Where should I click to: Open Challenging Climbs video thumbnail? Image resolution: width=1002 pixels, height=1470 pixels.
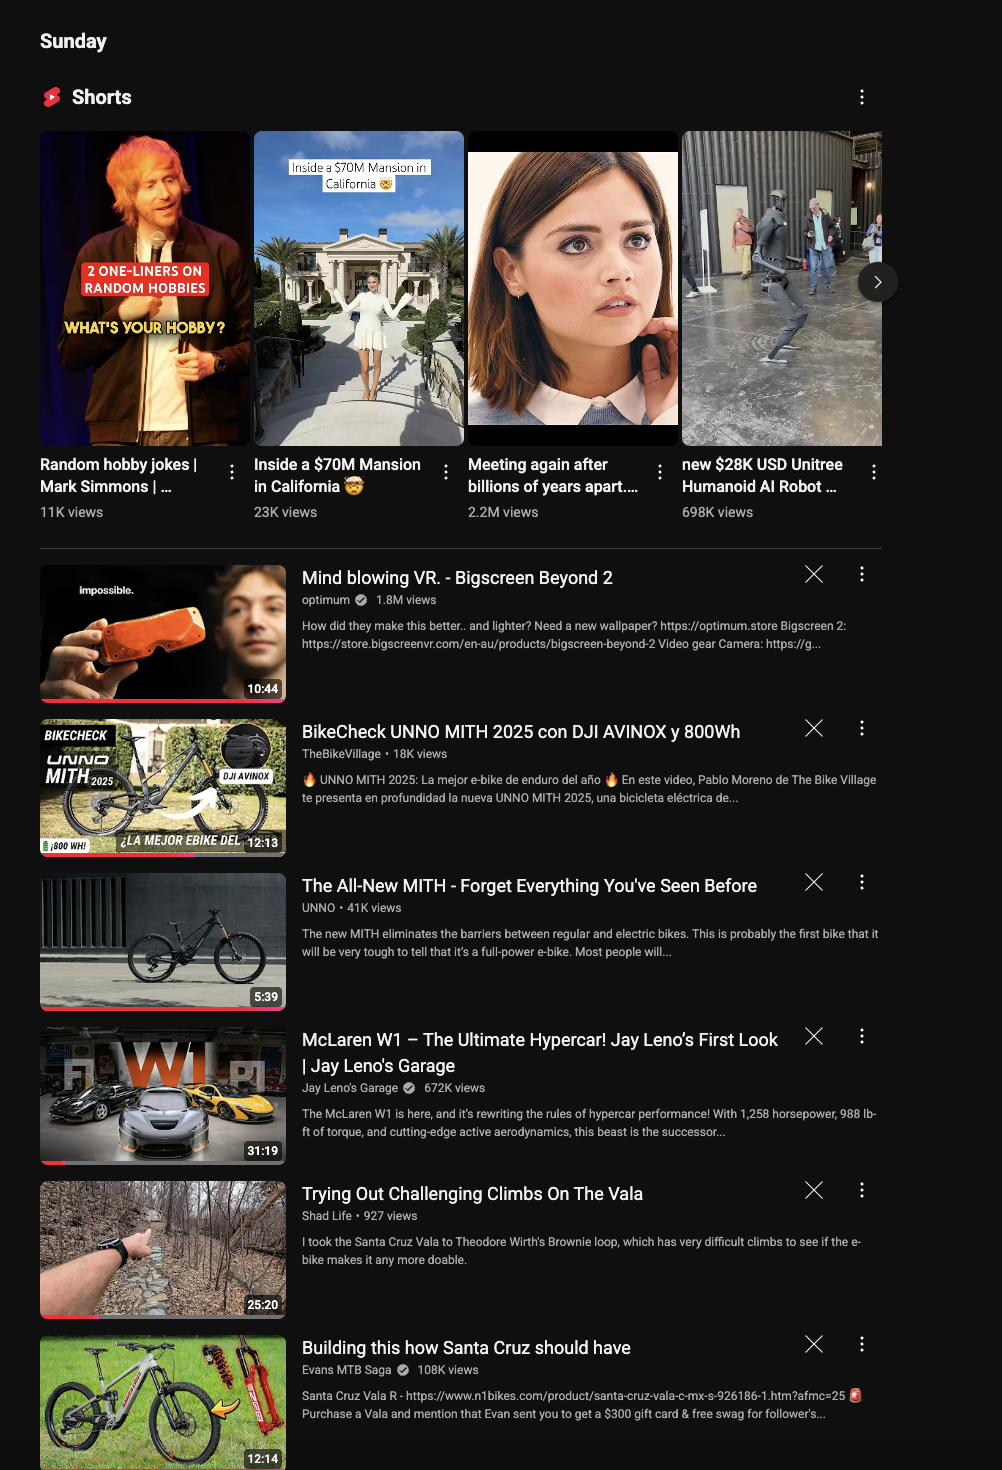click(x=163, y=1250)
